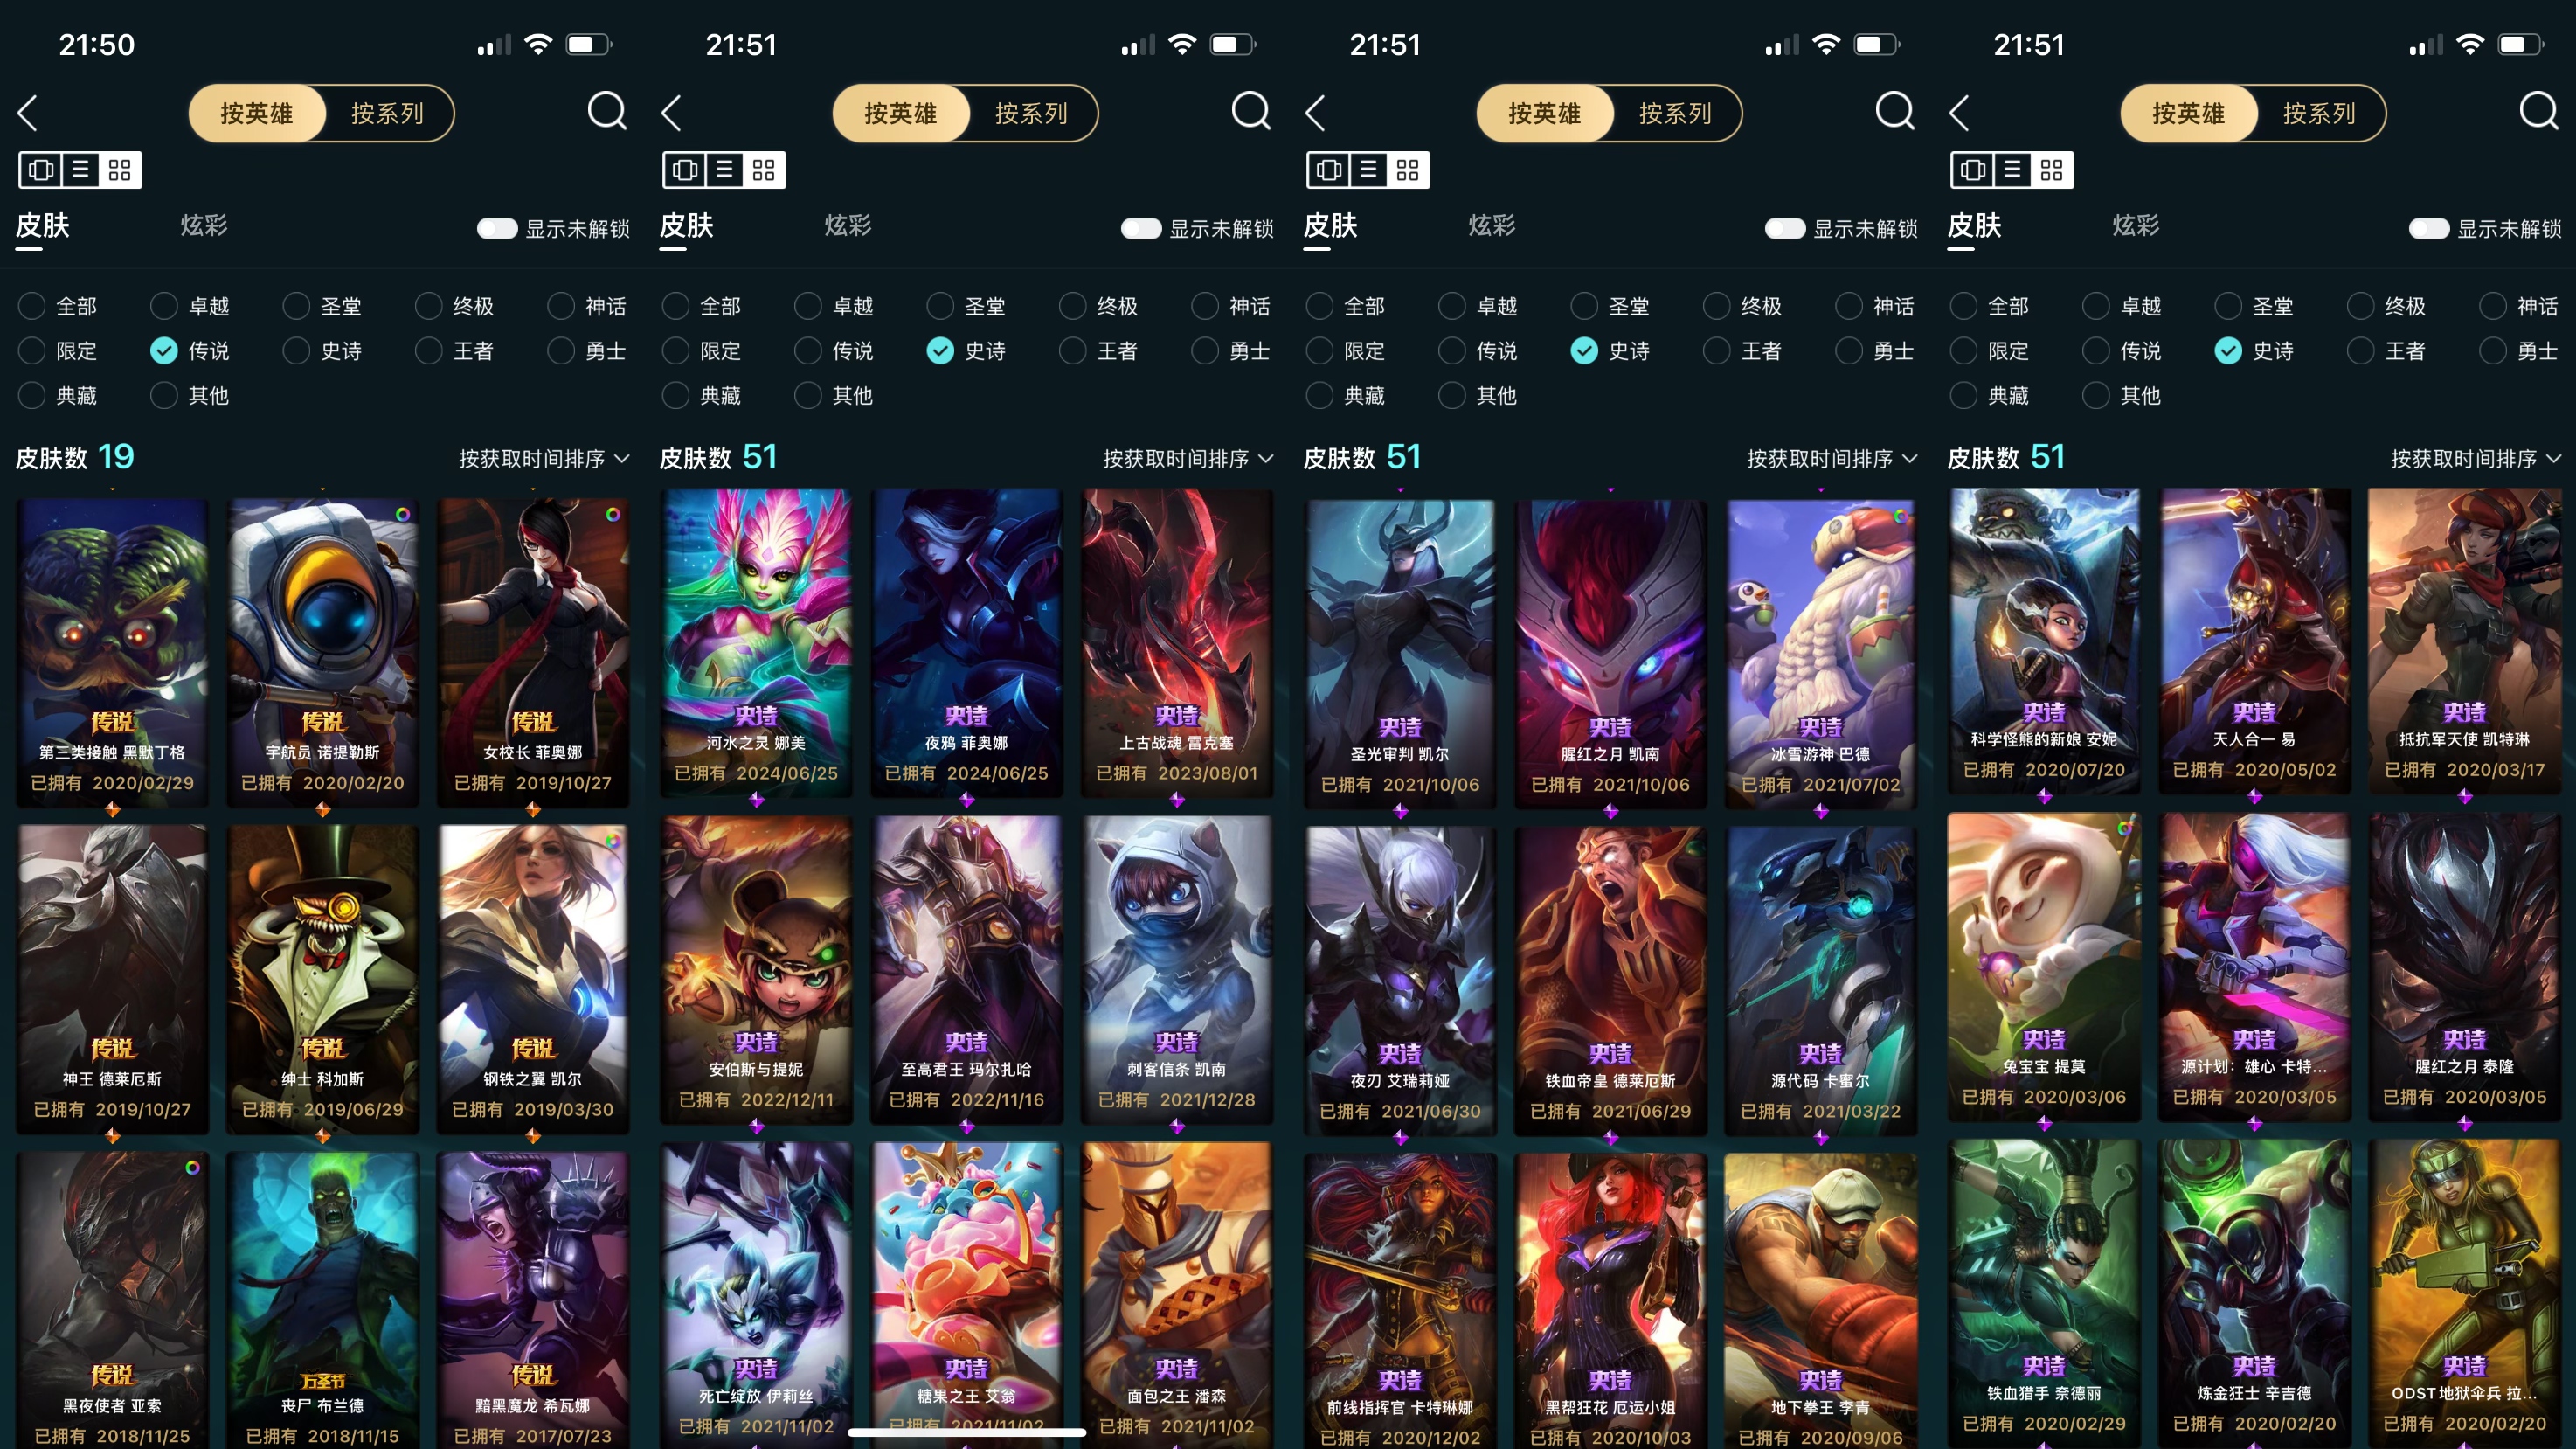The width and height of the screenshot is (2576, 1449).
Task: Uncheck the selected 传说 filter radio
Action: pyautogui.click(x=164, y=351)
